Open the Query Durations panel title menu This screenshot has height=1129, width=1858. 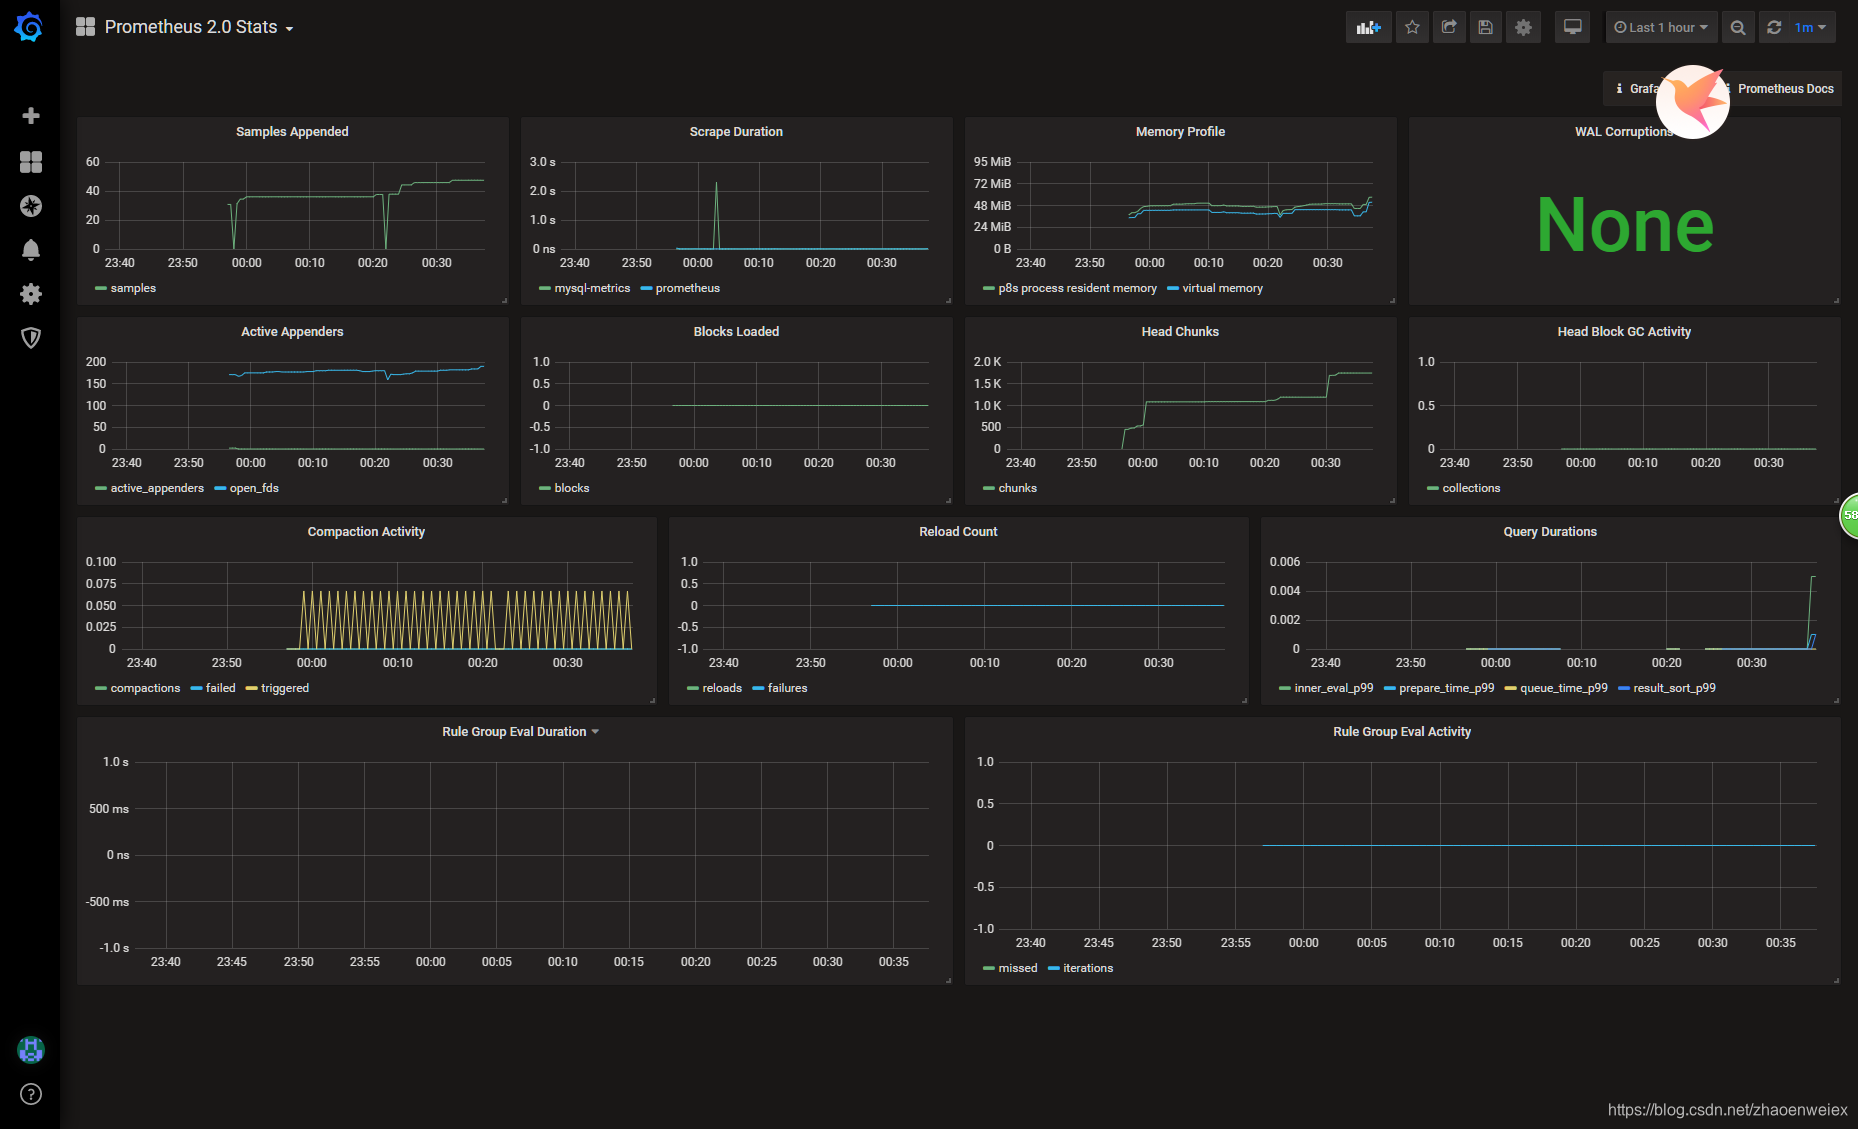coord(1550,532)
